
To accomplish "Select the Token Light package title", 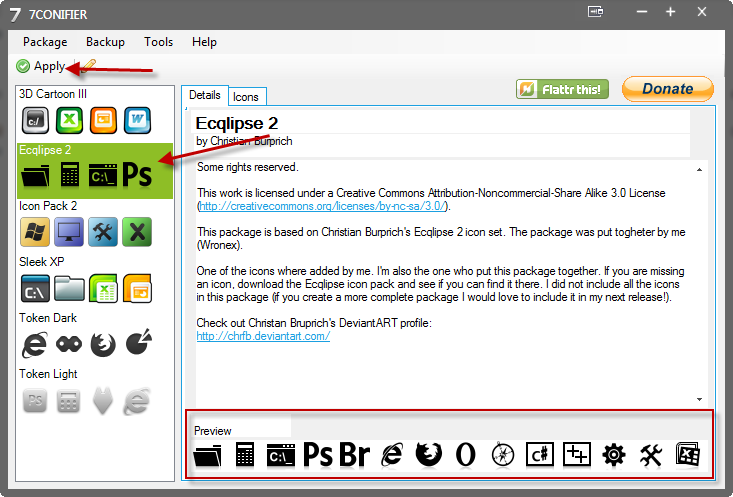I will (x=48, y=374).
